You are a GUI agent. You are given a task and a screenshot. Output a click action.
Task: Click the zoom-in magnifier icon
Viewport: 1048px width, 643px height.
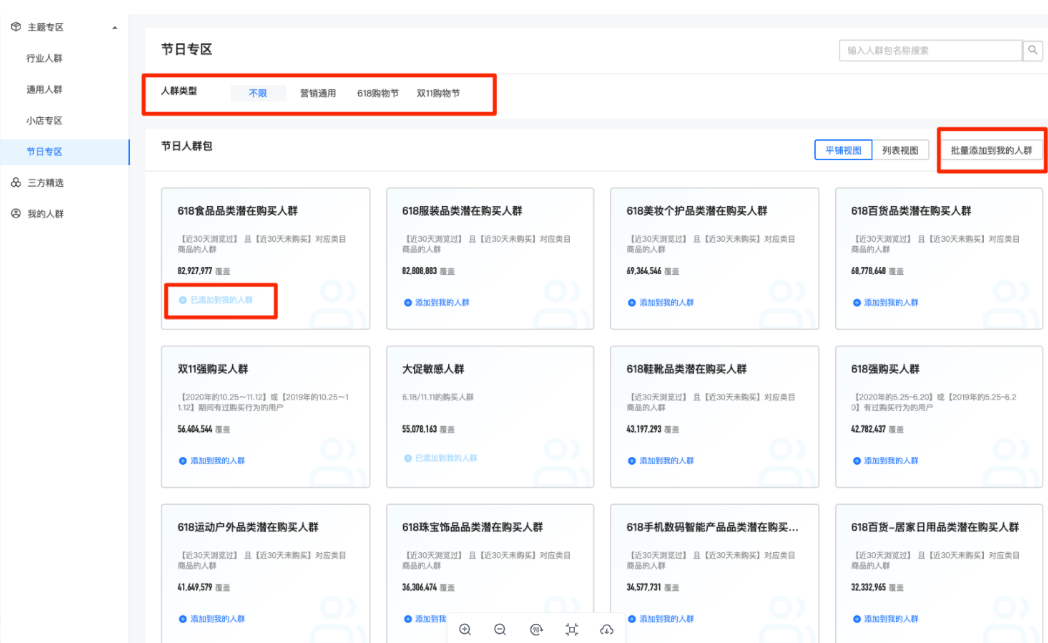click(x=465, y=630)
